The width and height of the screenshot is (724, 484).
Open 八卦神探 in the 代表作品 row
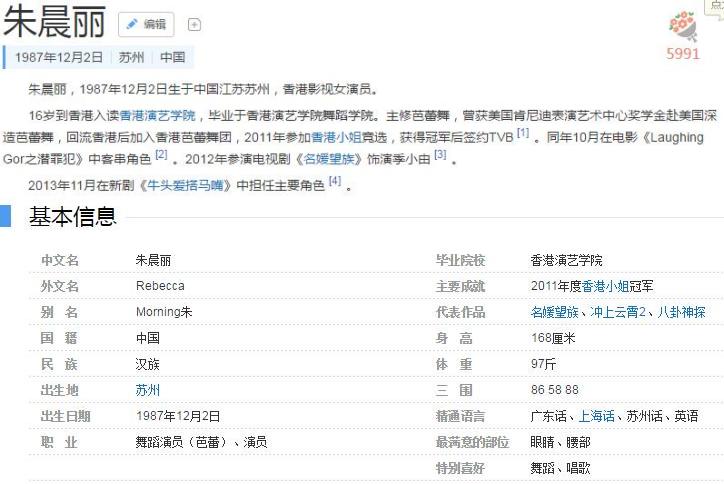[x=683, y=312]
